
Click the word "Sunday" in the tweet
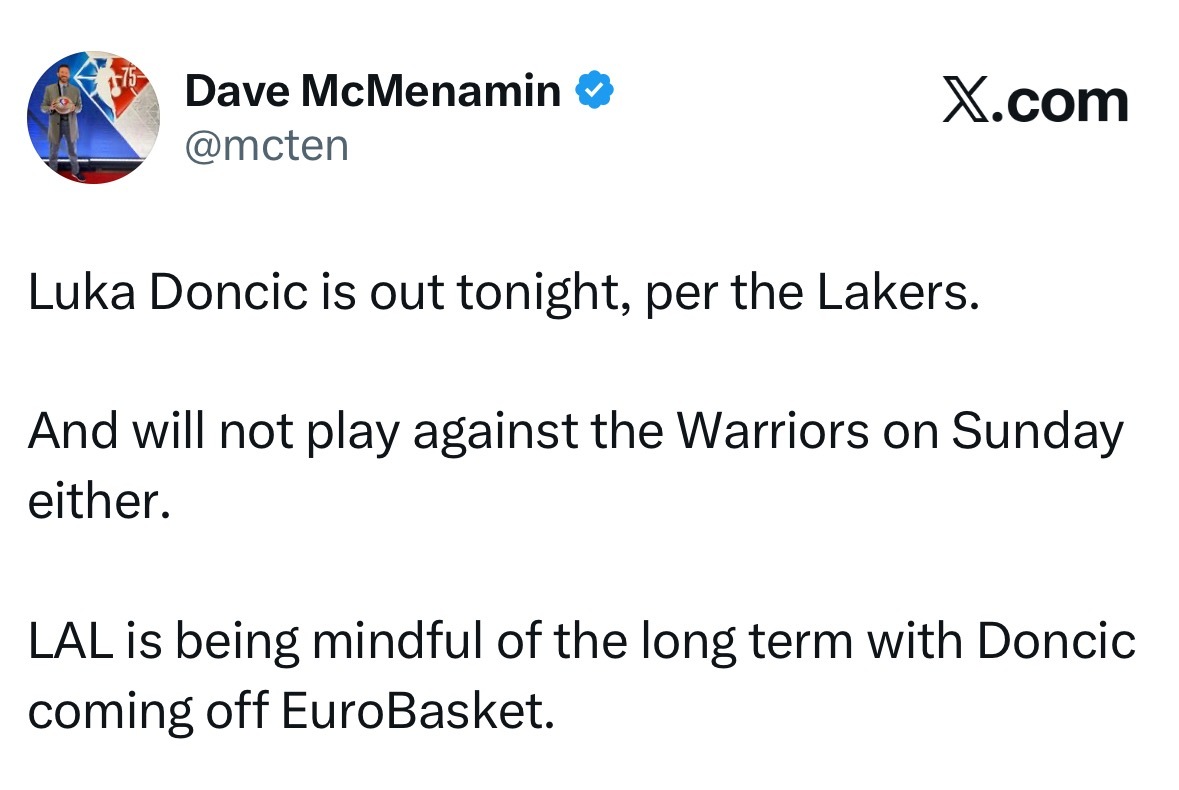[1036, 433]
